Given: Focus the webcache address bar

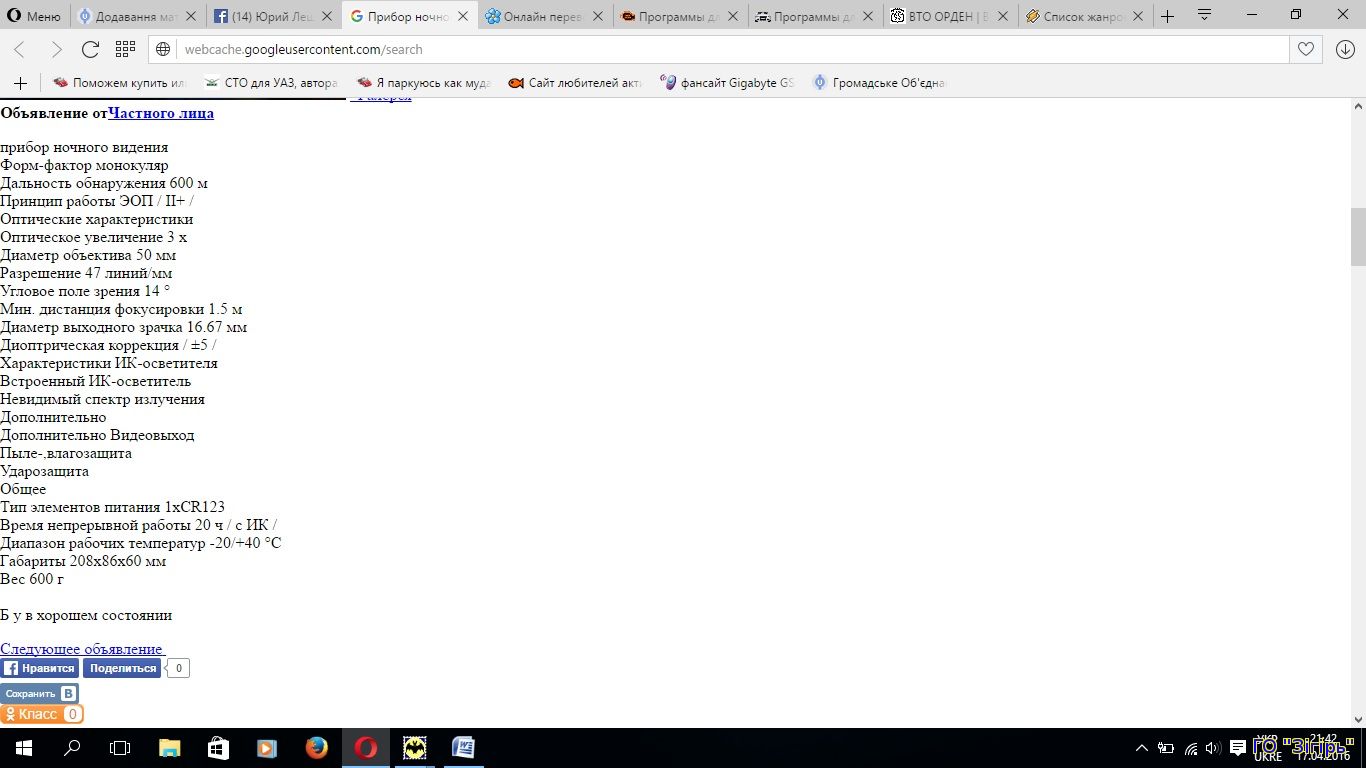Looking at the screenshot, I should tap(718, 49).
